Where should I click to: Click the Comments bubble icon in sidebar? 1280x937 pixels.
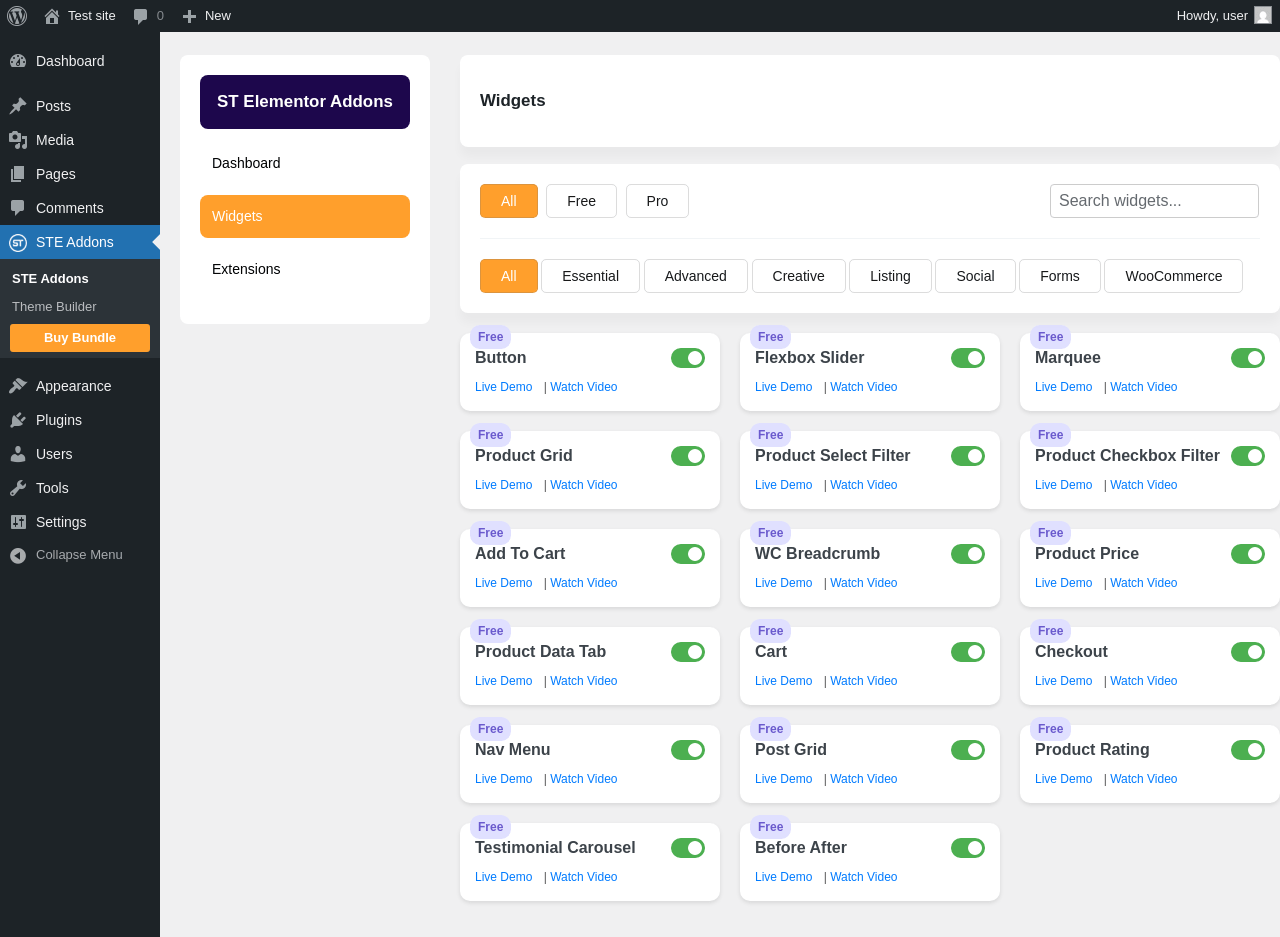point(18,208)
